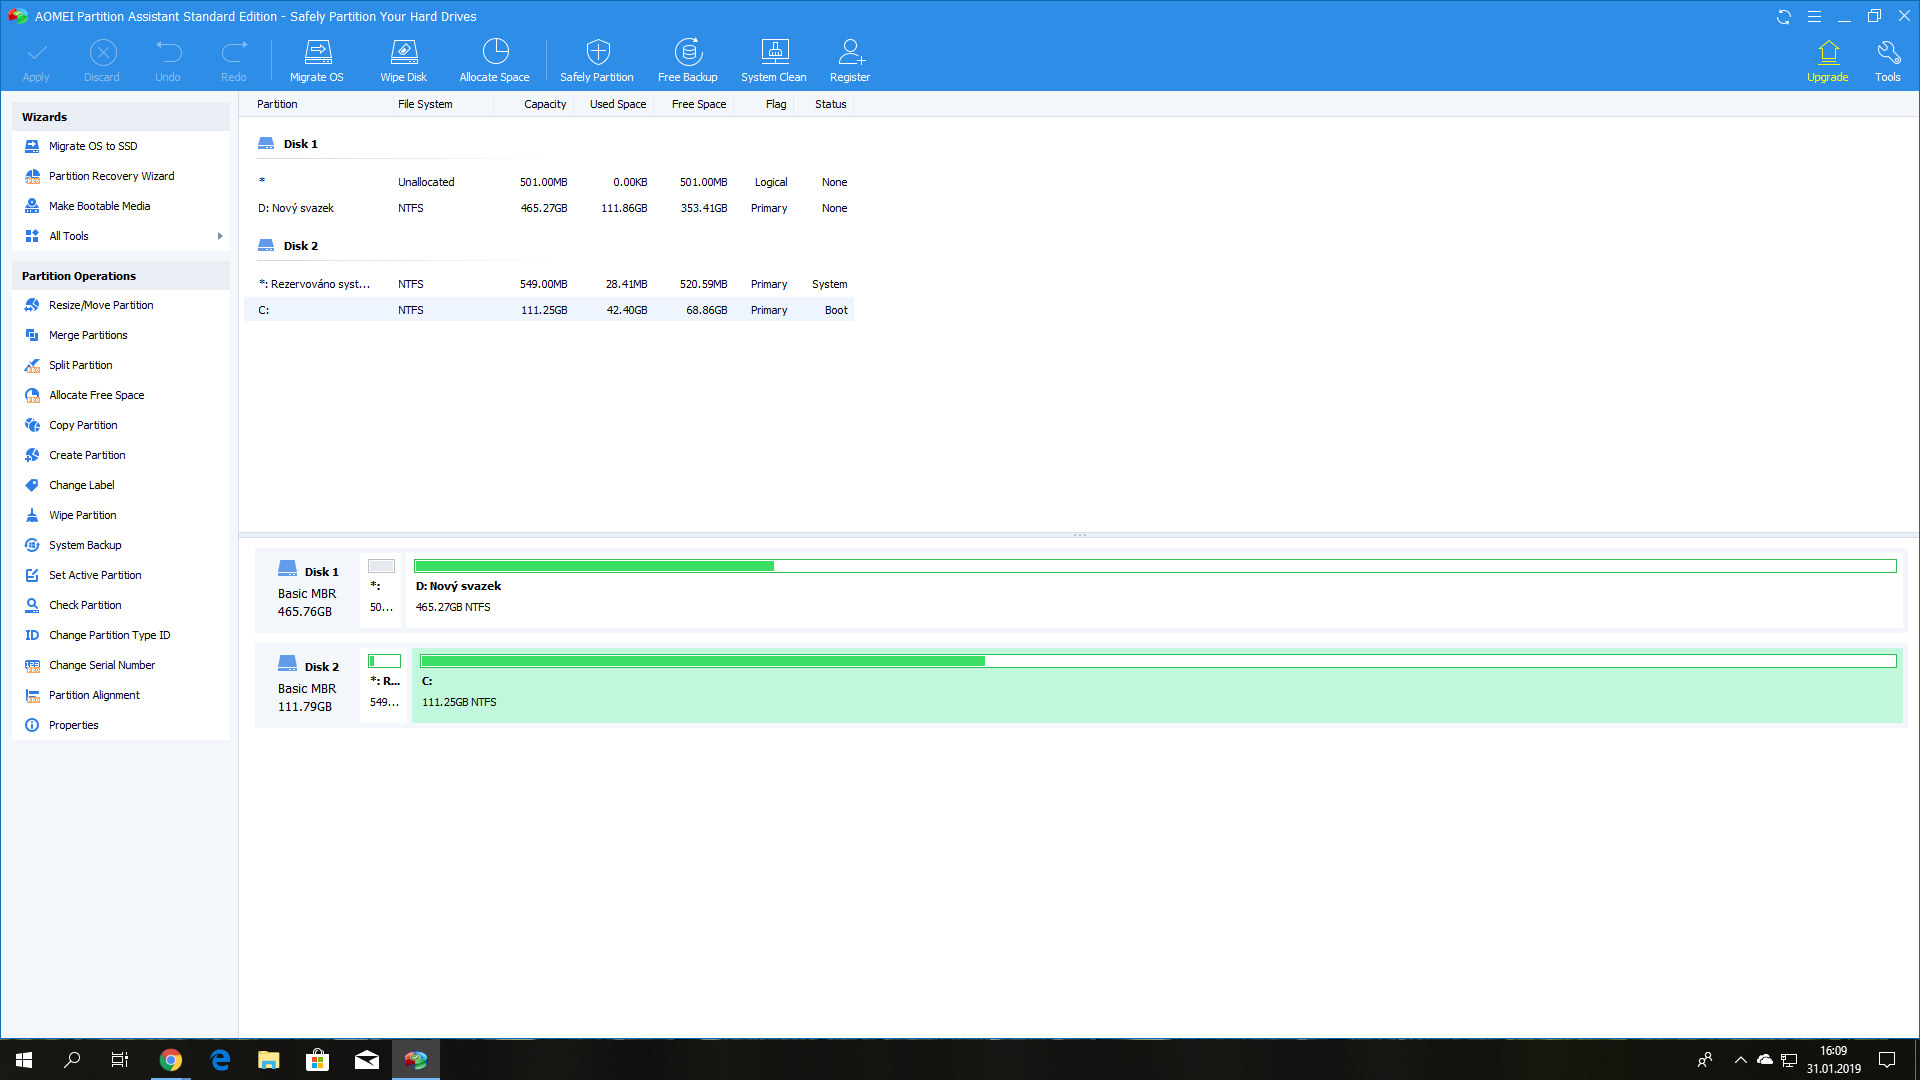1920x1080 pixels.
Task: Show hidden system tray icons
Action: (1740, 1060)
